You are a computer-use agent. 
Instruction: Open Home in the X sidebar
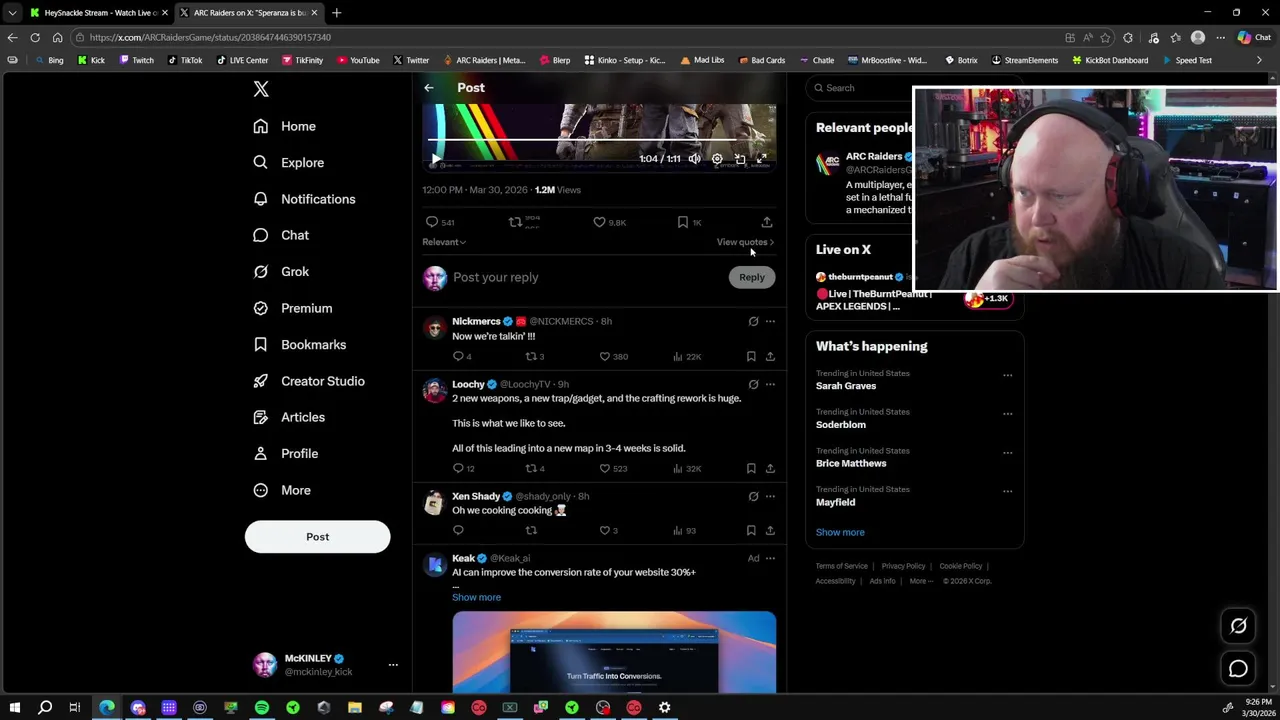285,126
